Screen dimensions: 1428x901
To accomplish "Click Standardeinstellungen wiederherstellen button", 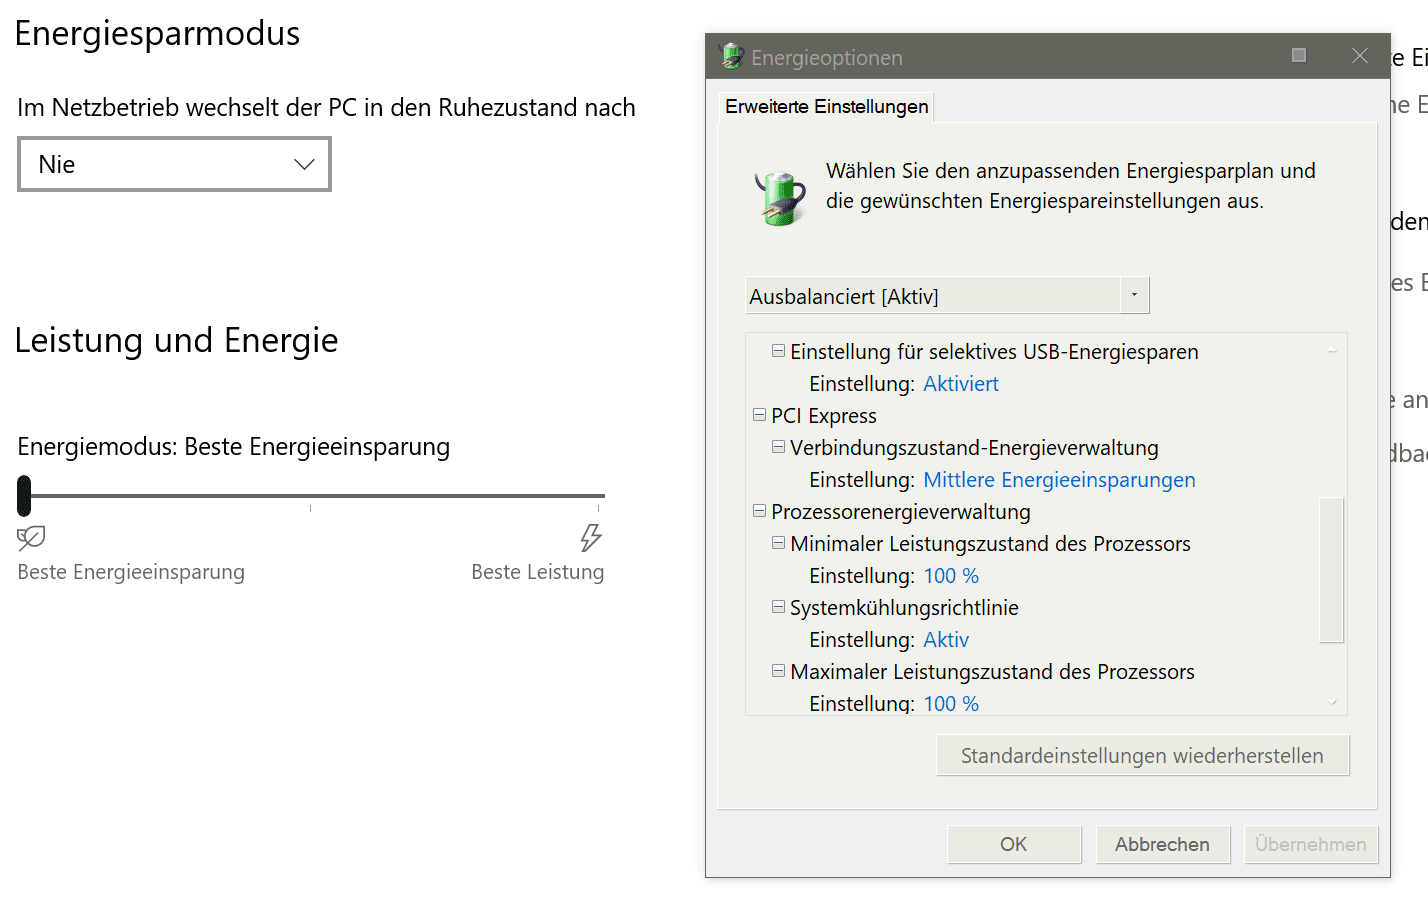I will point(1142,756).
